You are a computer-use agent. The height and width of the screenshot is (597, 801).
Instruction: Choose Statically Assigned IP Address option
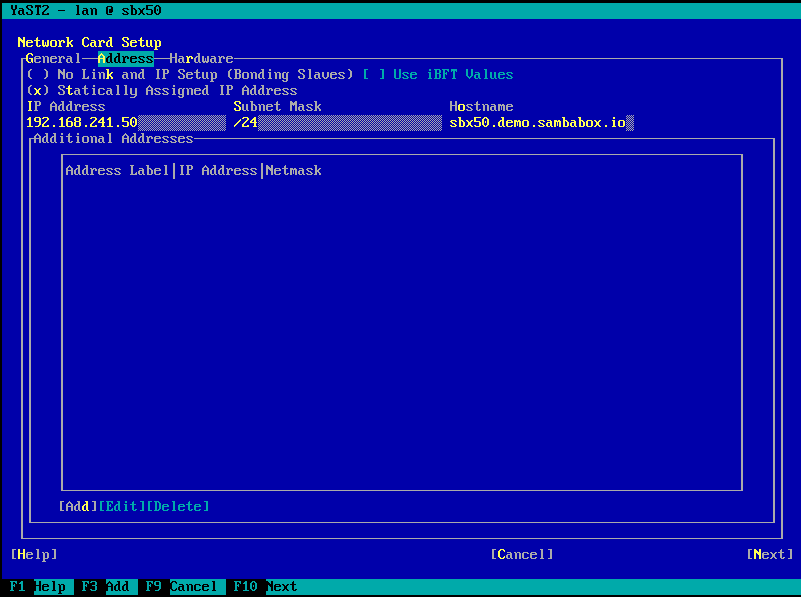coord(162,91)
